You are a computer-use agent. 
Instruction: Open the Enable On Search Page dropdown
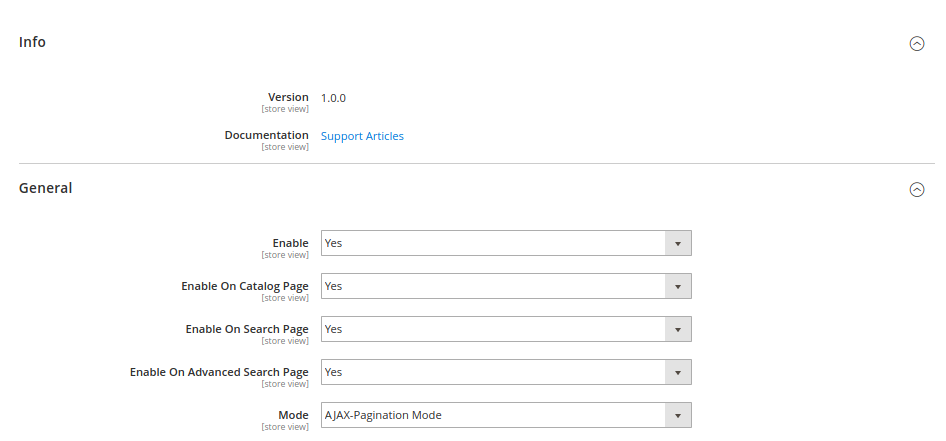(x=505, y=329)
